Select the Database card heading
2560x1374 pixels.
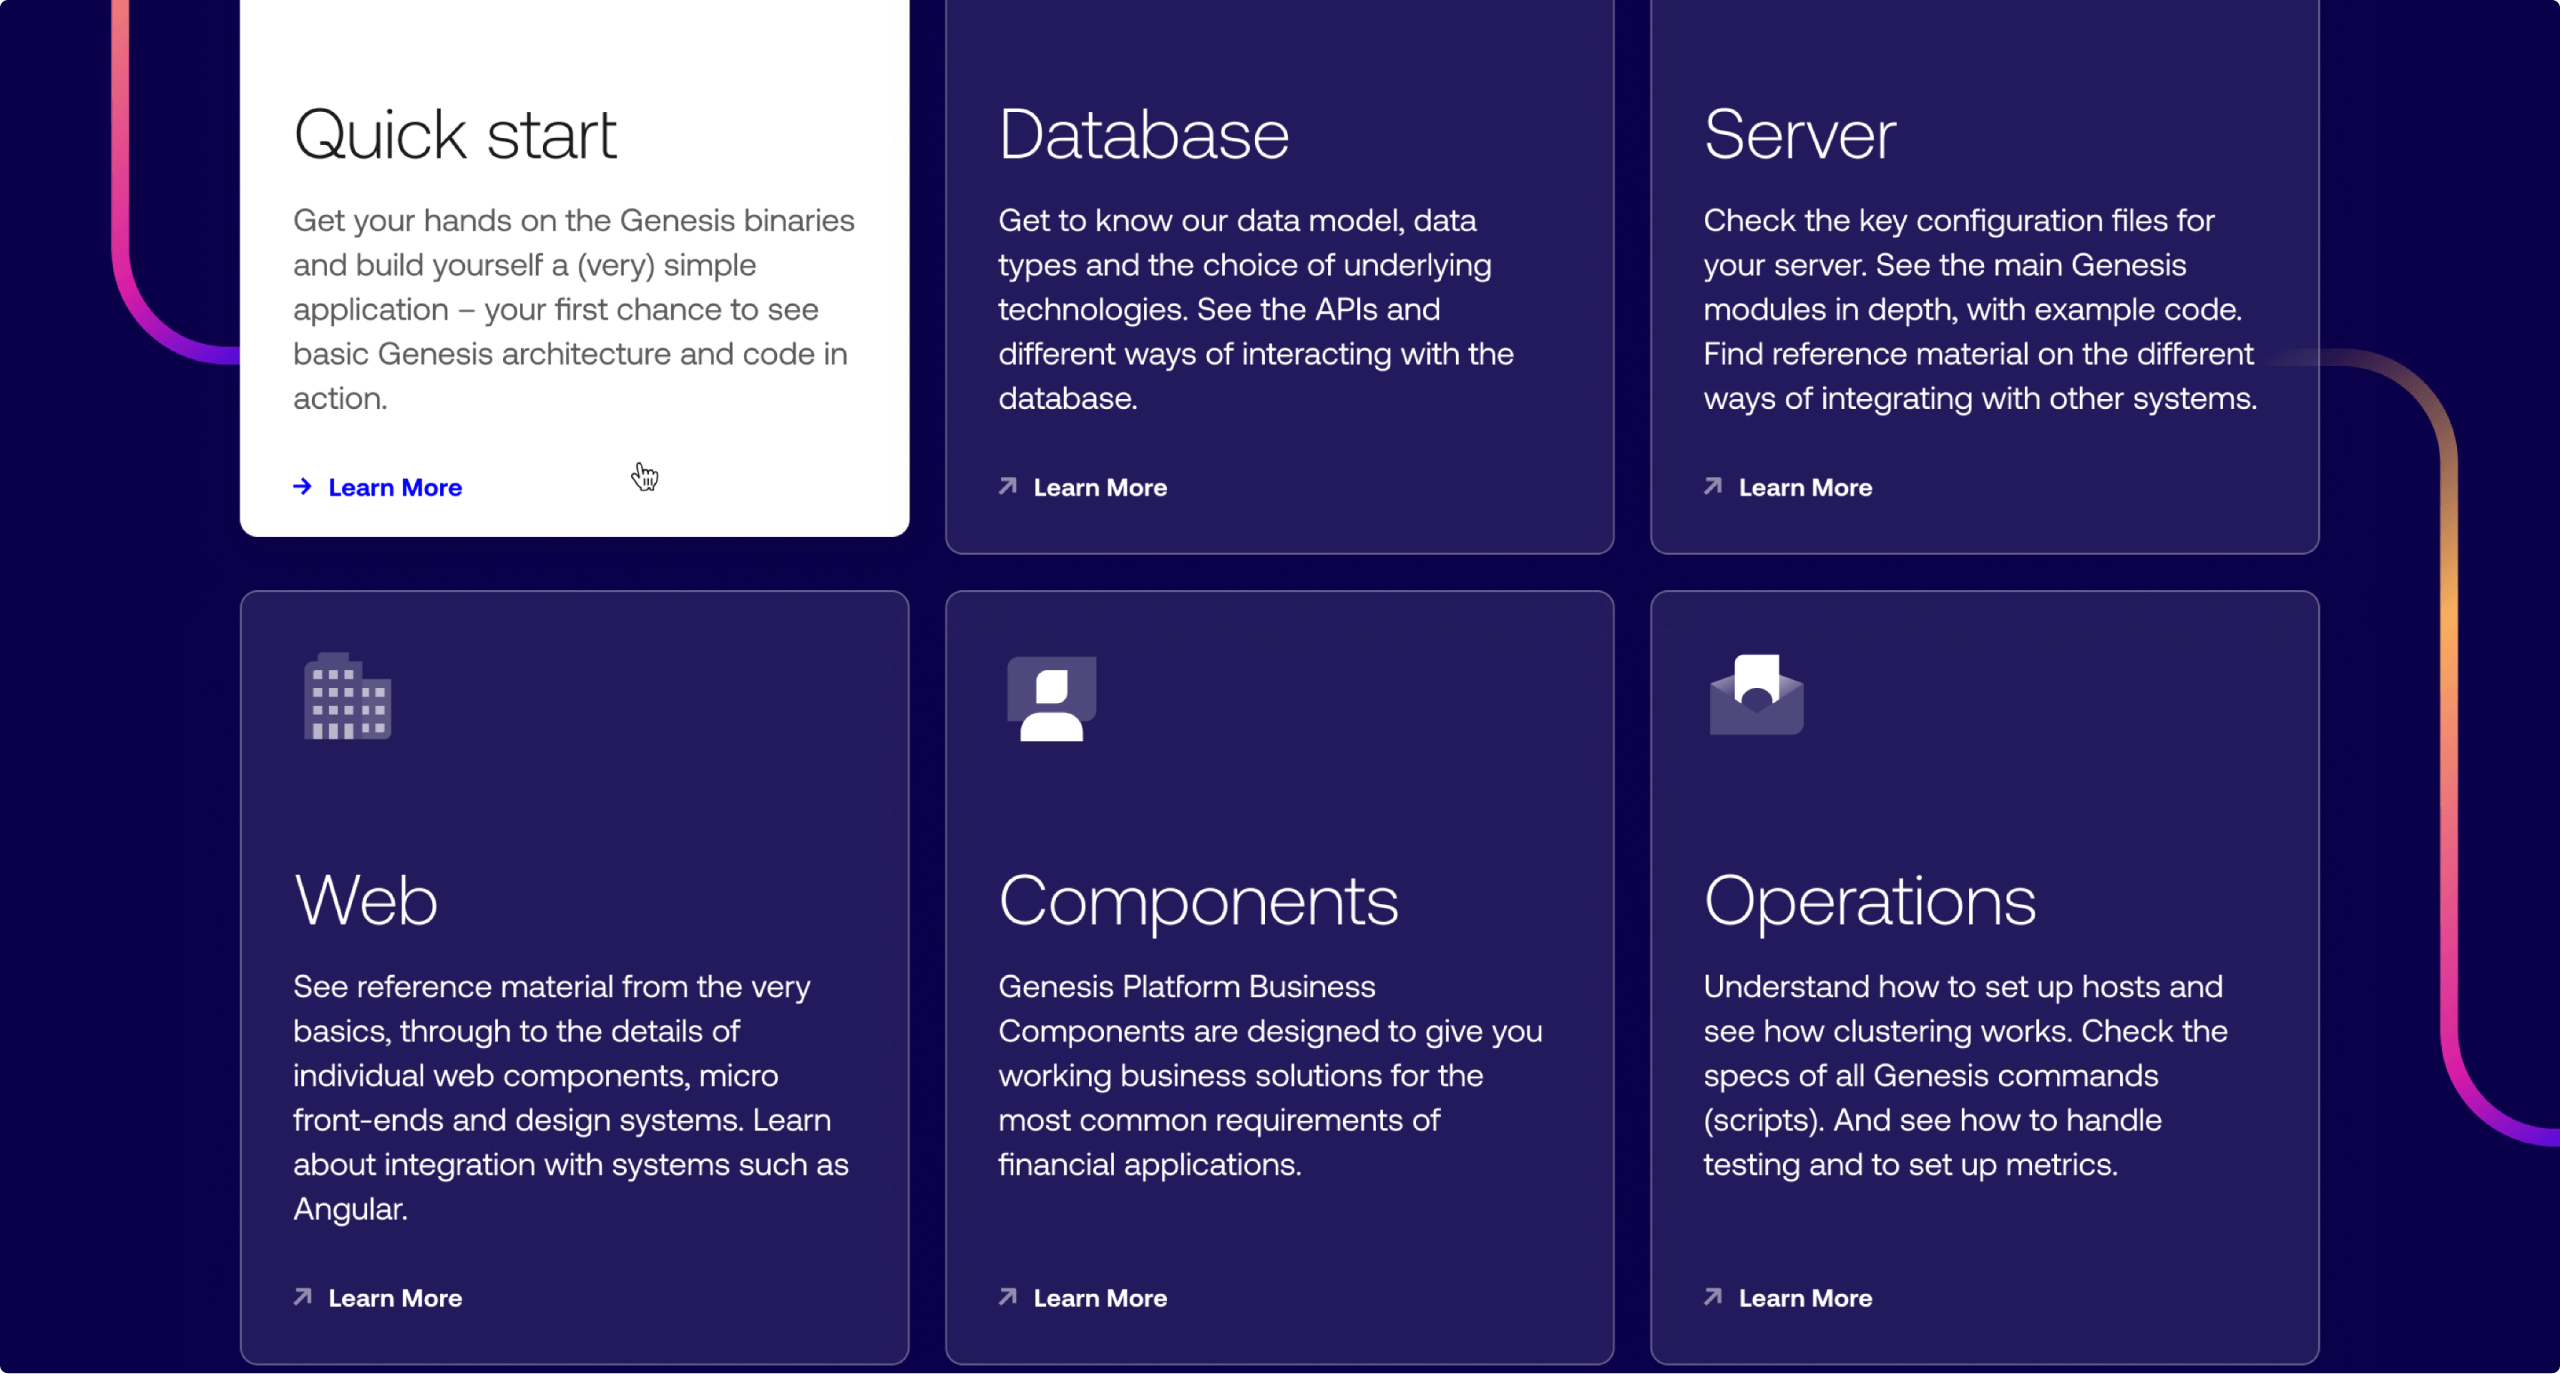point(1144,135)
